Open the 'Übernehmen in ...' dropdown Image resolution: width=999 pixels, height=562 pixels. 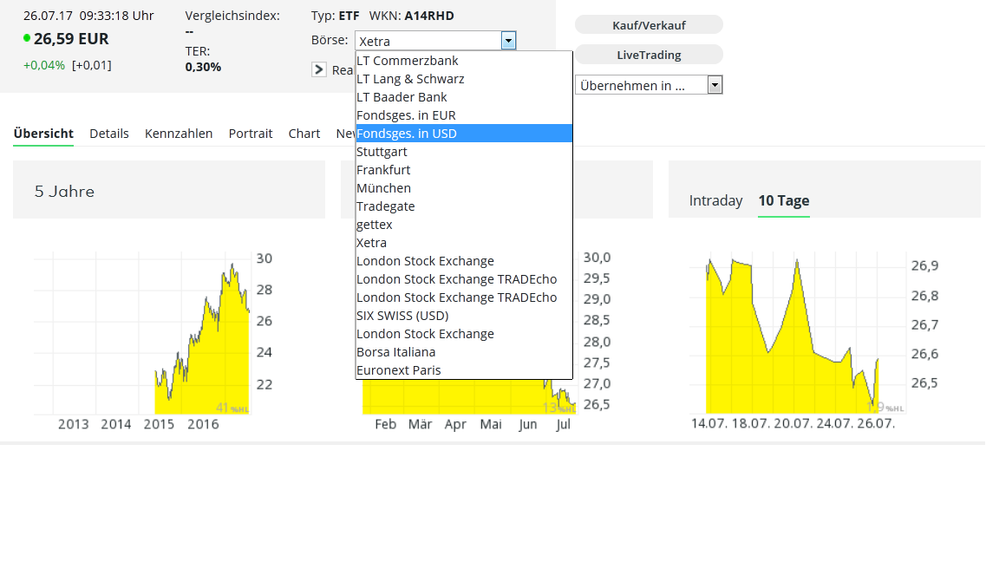click(x=648, y=86)
